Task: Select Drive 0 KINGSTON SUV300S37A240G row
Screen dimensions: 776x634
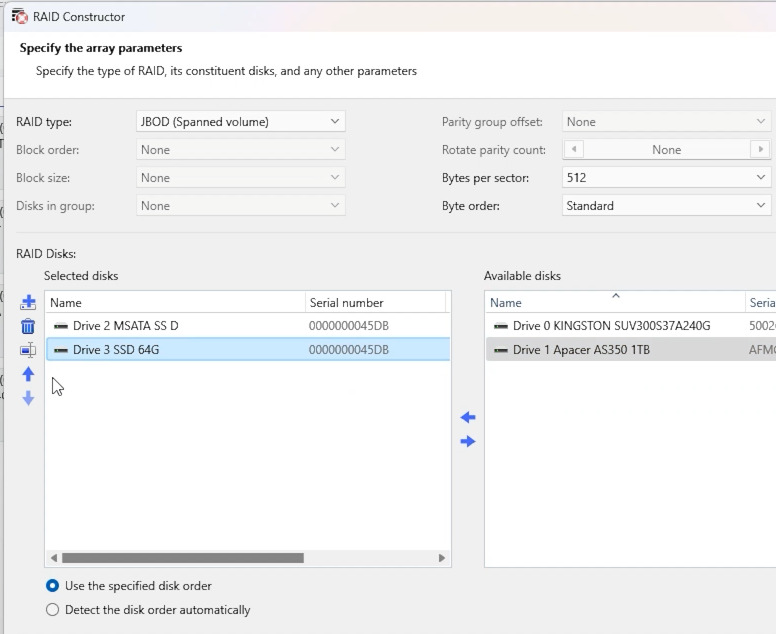Action: pos(630,326)
